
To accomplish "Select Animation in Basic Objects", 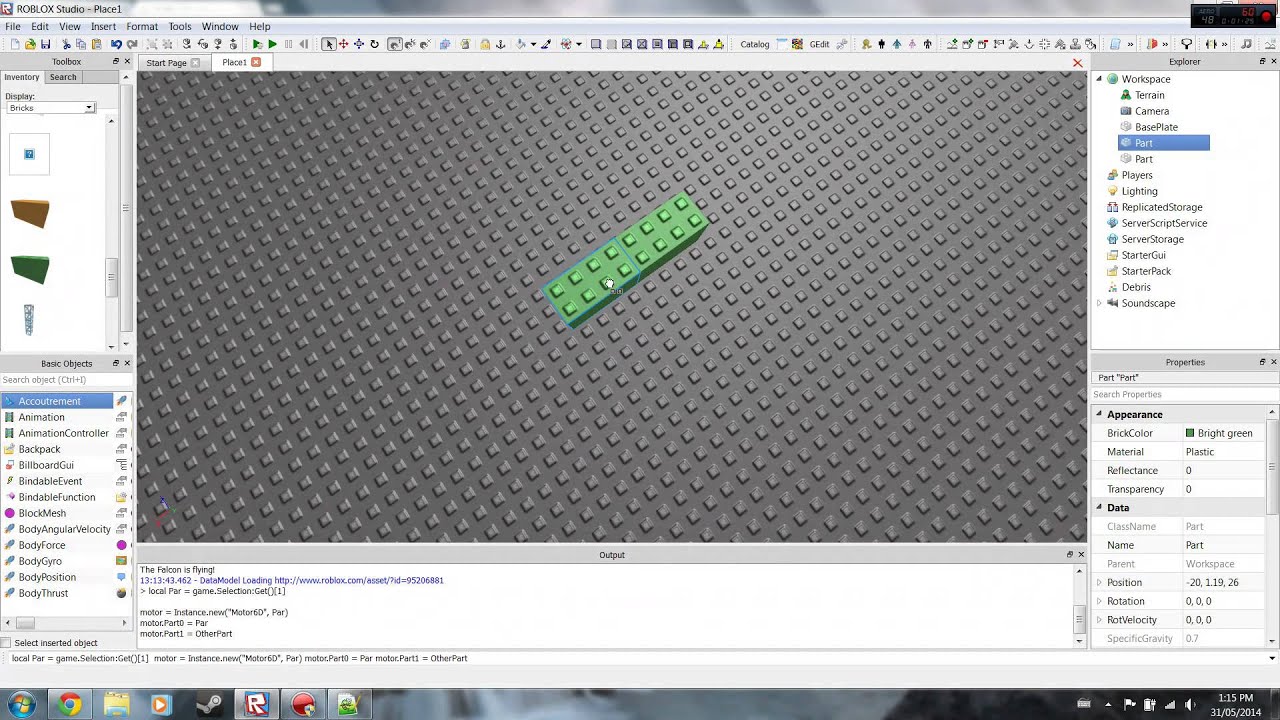I will coord(41,417).
